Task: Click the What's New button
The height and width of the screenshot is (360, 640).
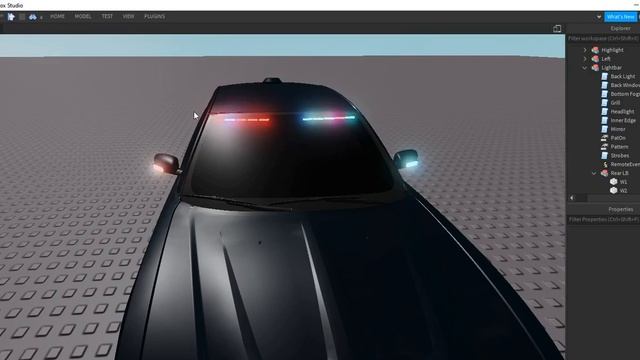Action: (x=620, y=17)
